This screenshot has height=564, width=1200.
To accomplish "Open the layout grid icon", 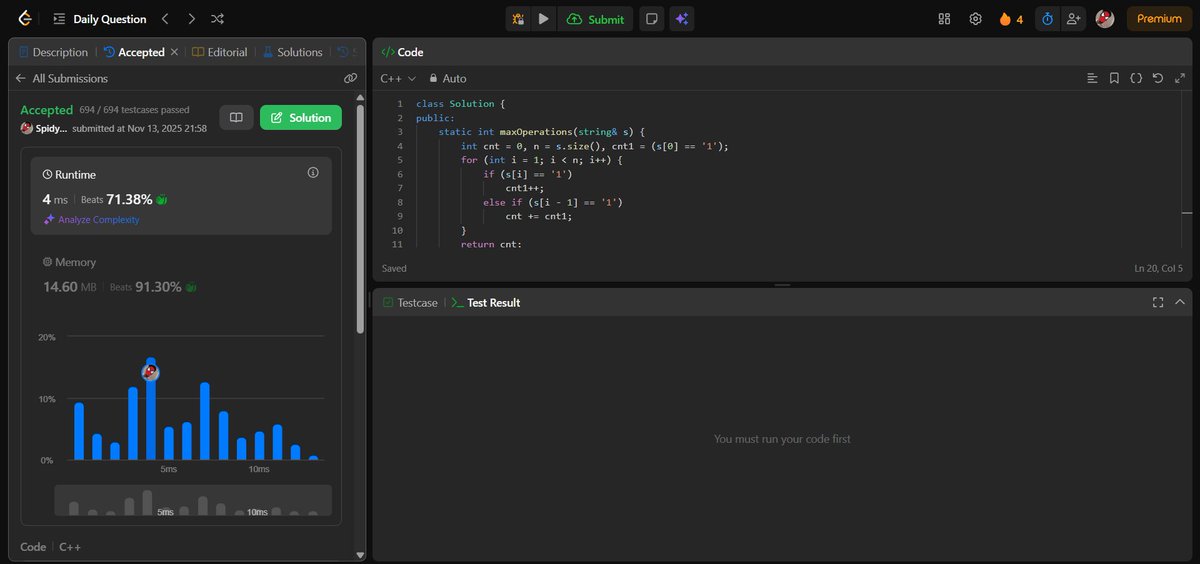I will pyautogui.click(x=944, y=19).
